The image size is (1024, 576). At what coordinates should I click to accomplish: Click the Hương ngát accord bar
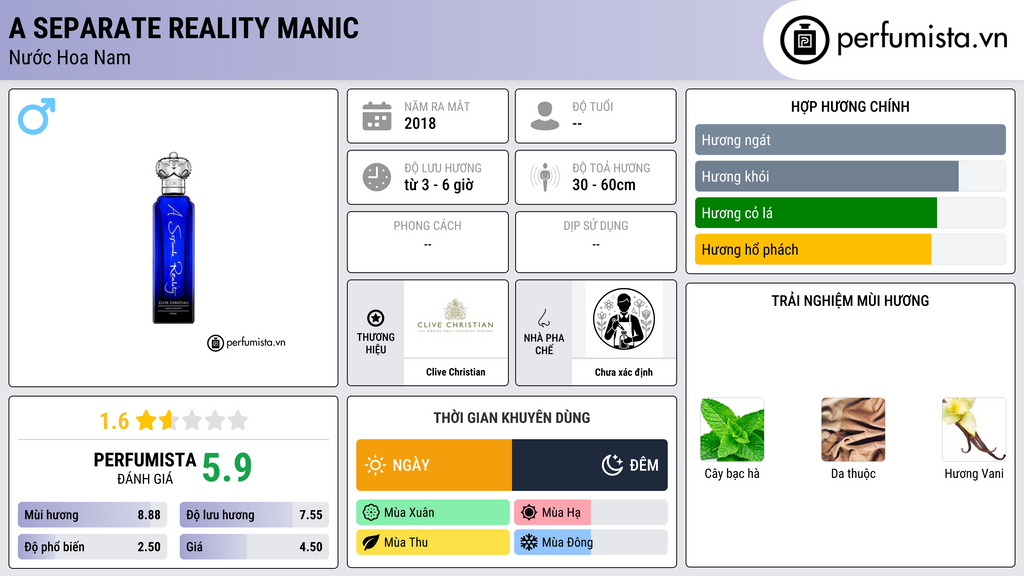pyautogui.click(x=850, y=140)
